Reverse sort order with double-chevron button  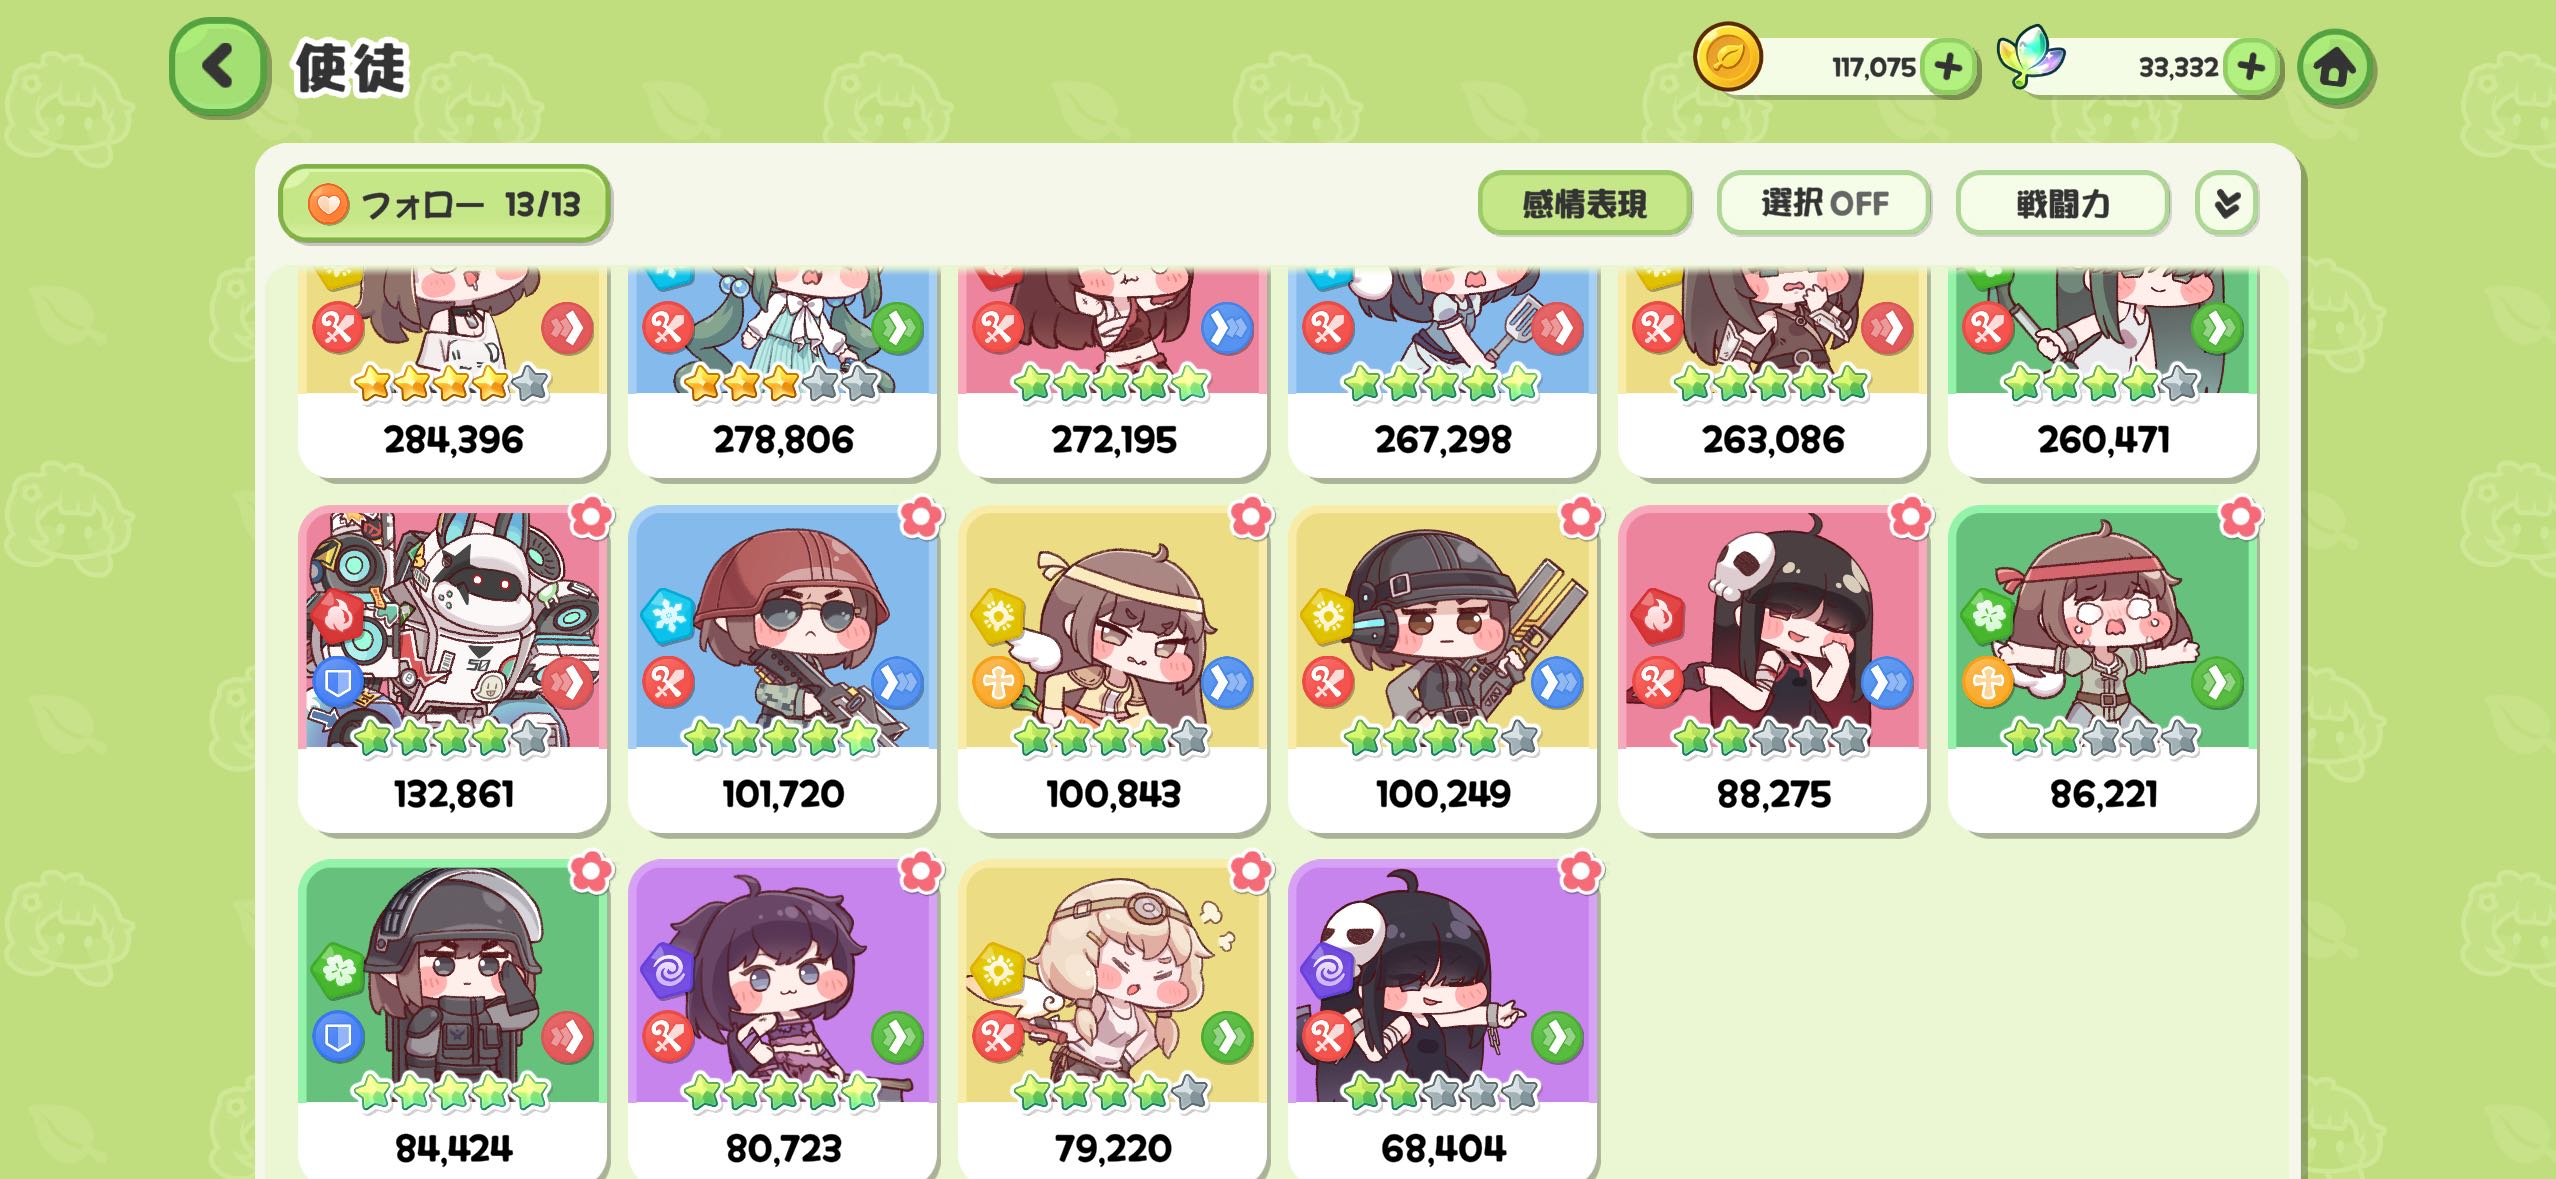[x=2226, y=204]
